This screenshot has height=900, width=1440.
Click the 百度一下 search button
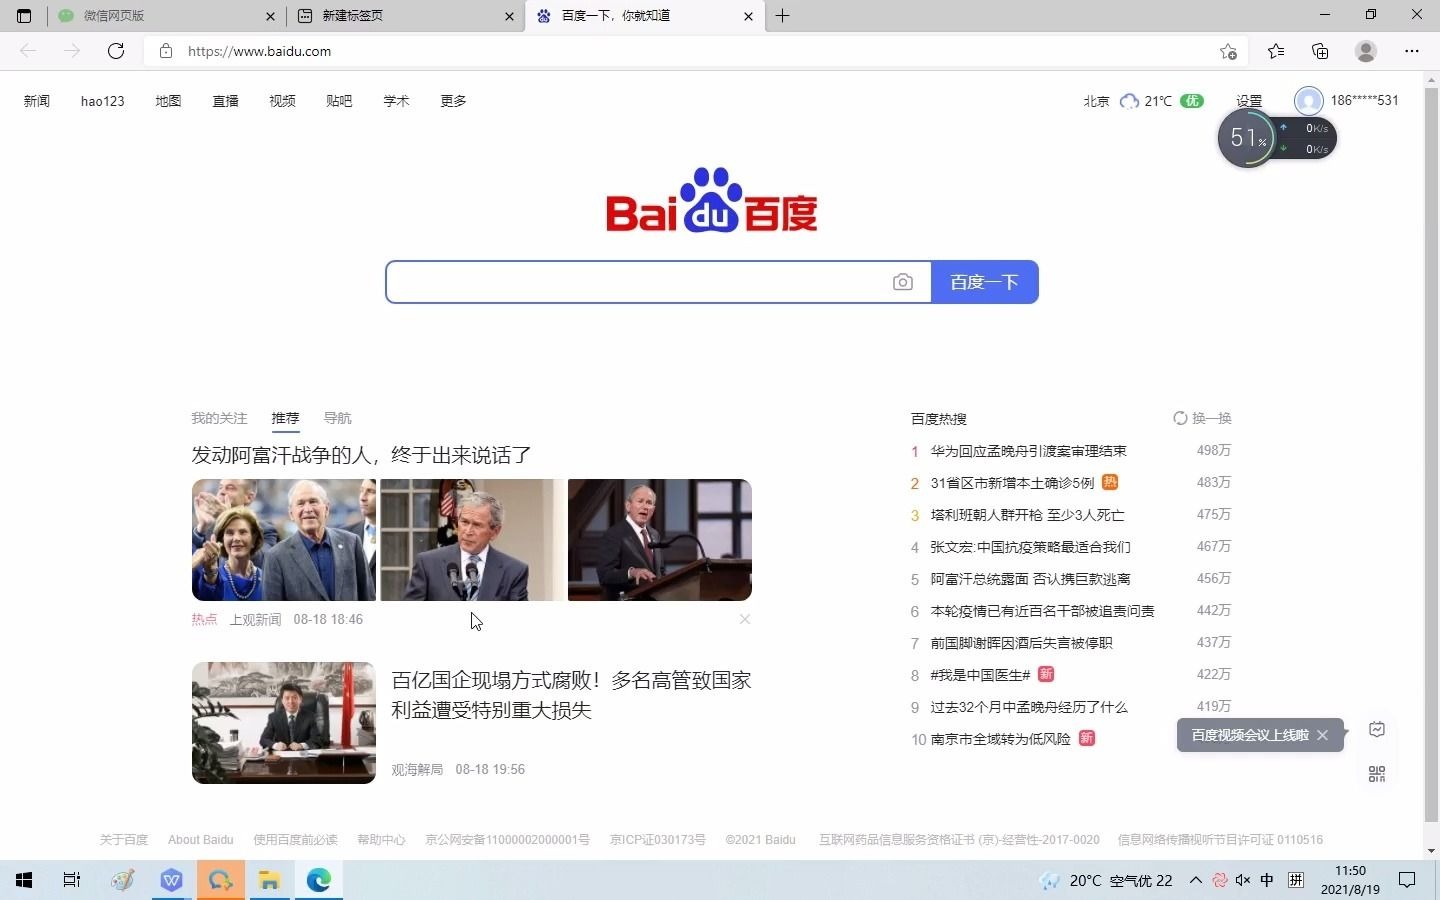[985, 282]
